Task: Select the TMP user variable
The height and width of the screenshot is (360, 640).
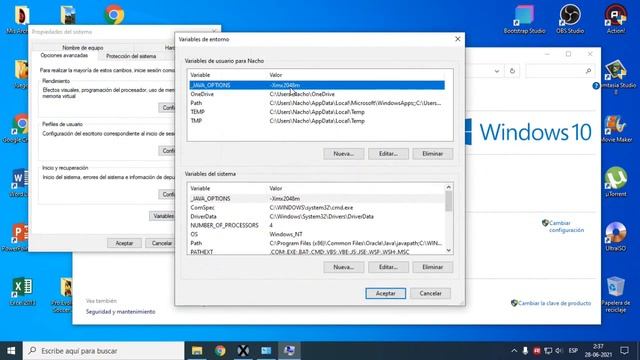Action: tap(317, 121)
